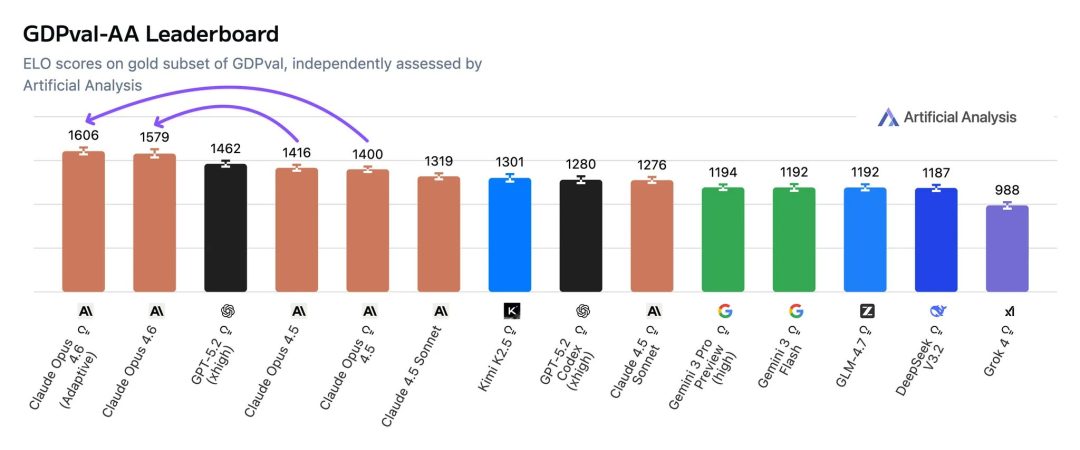Viewport: 1080px width, 450px height.
Task: Click the purple Grok 4 bar
Action: click(x=1007, y=249)
